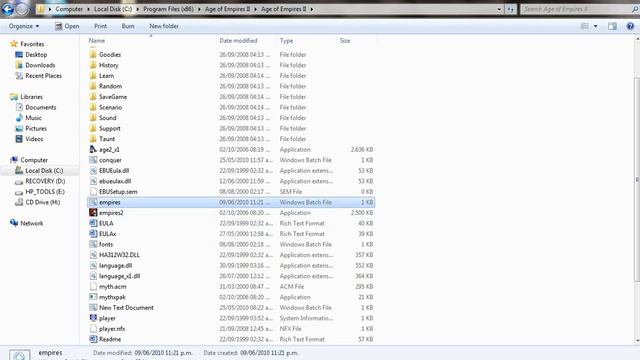
Task: Select the Scenario folder icon
Action: pyautogui.click(x=93, y=107)
